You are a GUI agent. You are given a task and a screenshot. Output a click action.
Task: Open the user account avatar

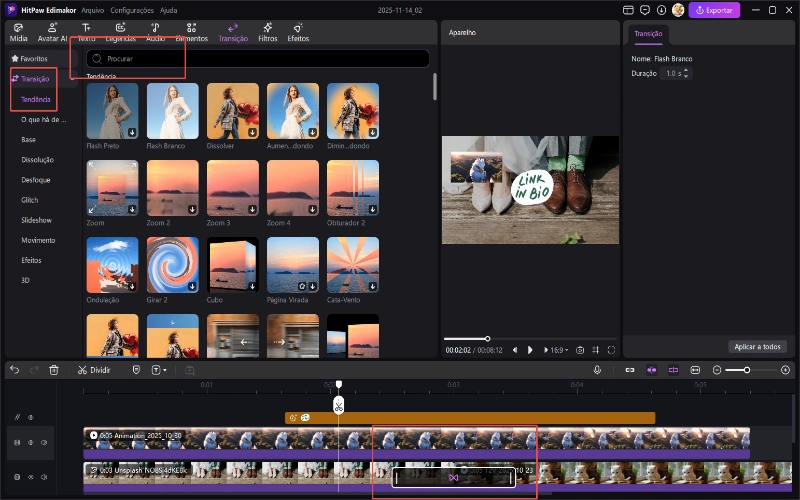click(678, 10)
